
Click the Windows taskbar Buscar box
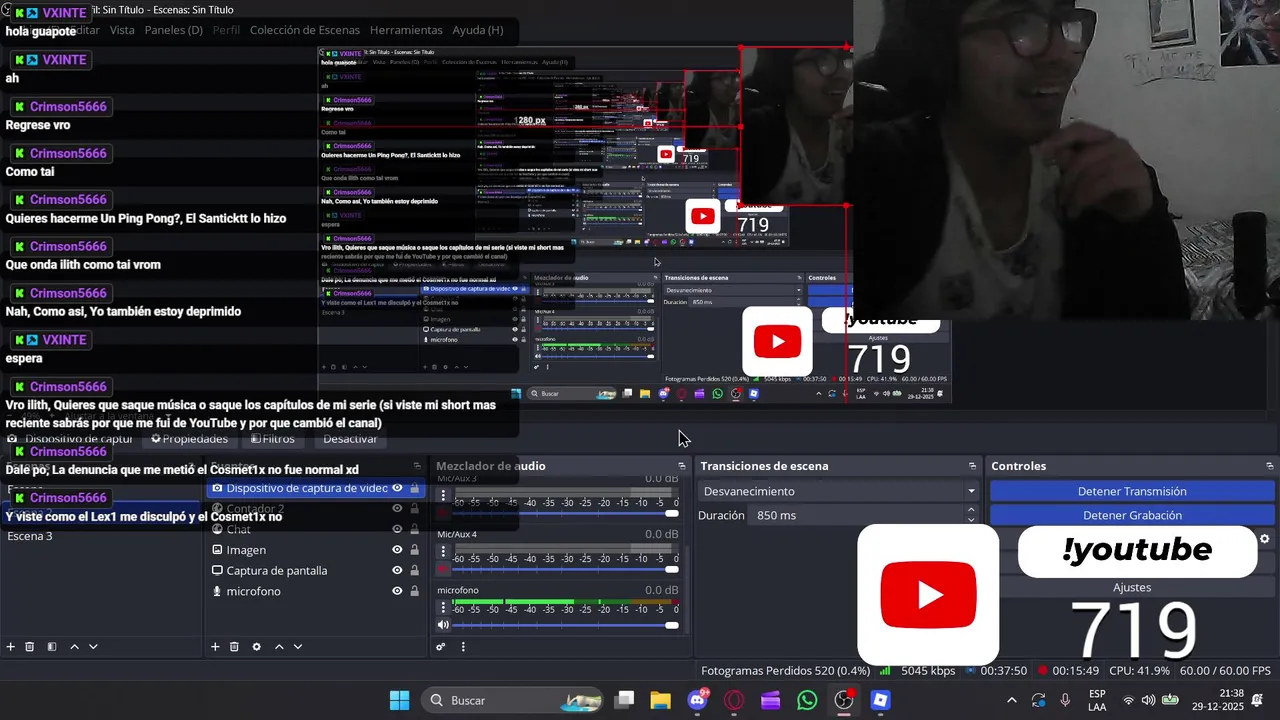[512, 700]
